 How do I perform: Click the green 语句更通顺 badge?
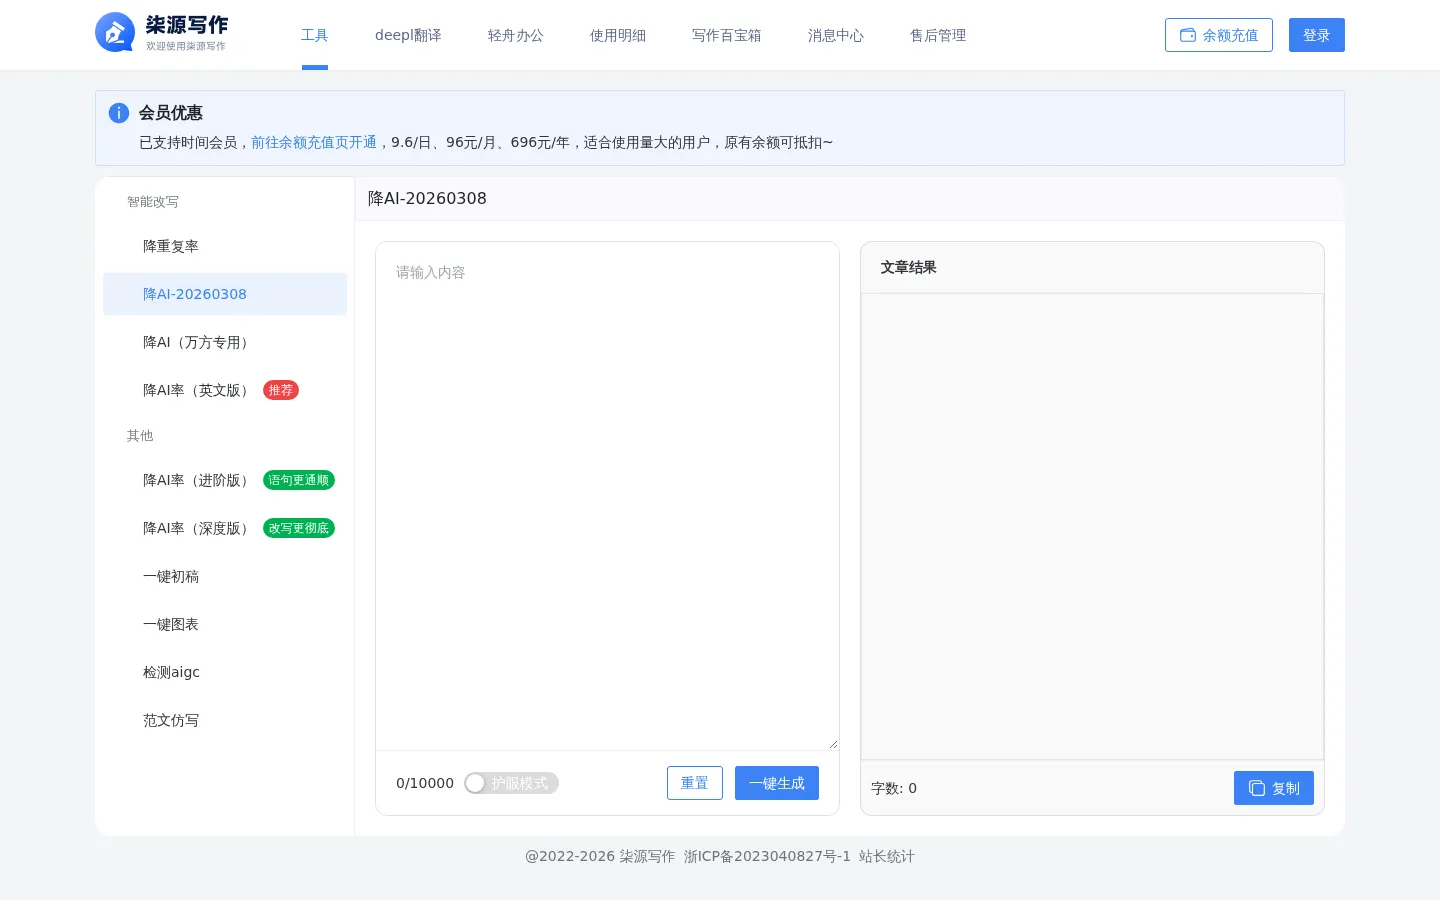299,480
